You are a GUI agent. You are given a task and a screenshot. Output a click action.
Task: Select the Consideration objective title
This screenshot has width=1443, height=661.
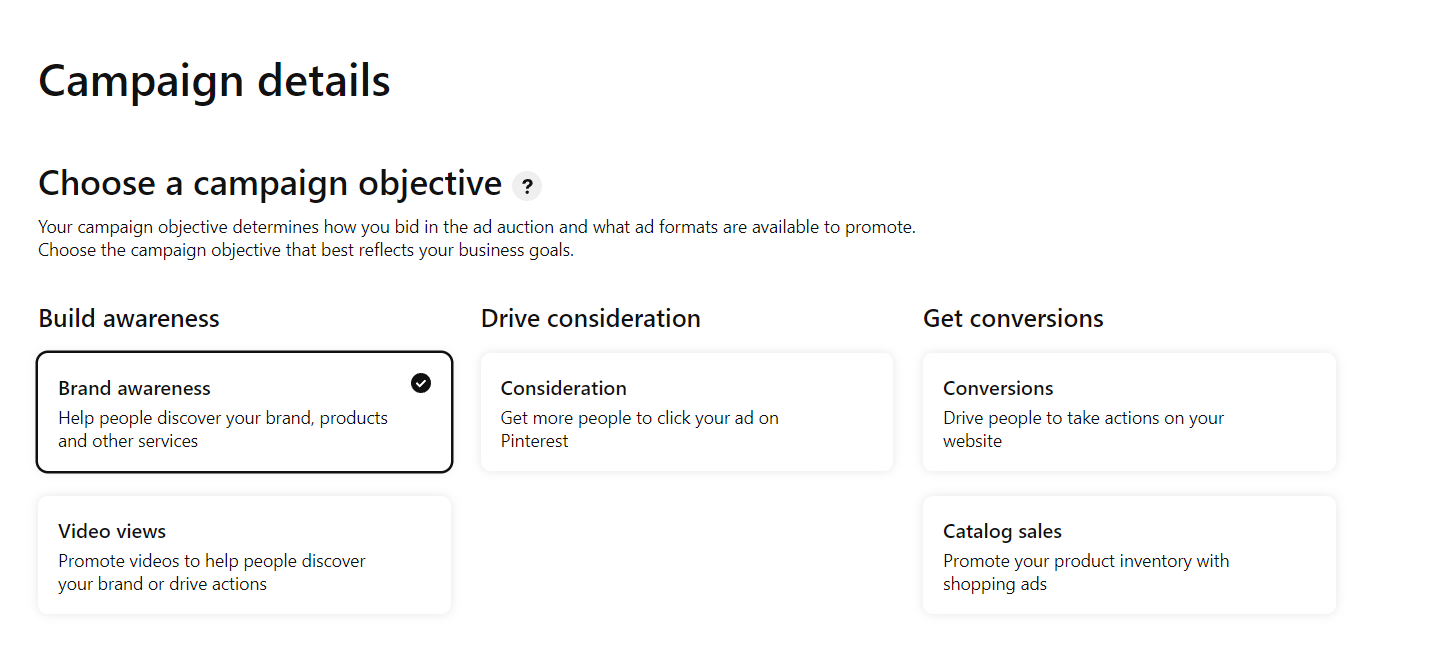click(x=563, y=388)
